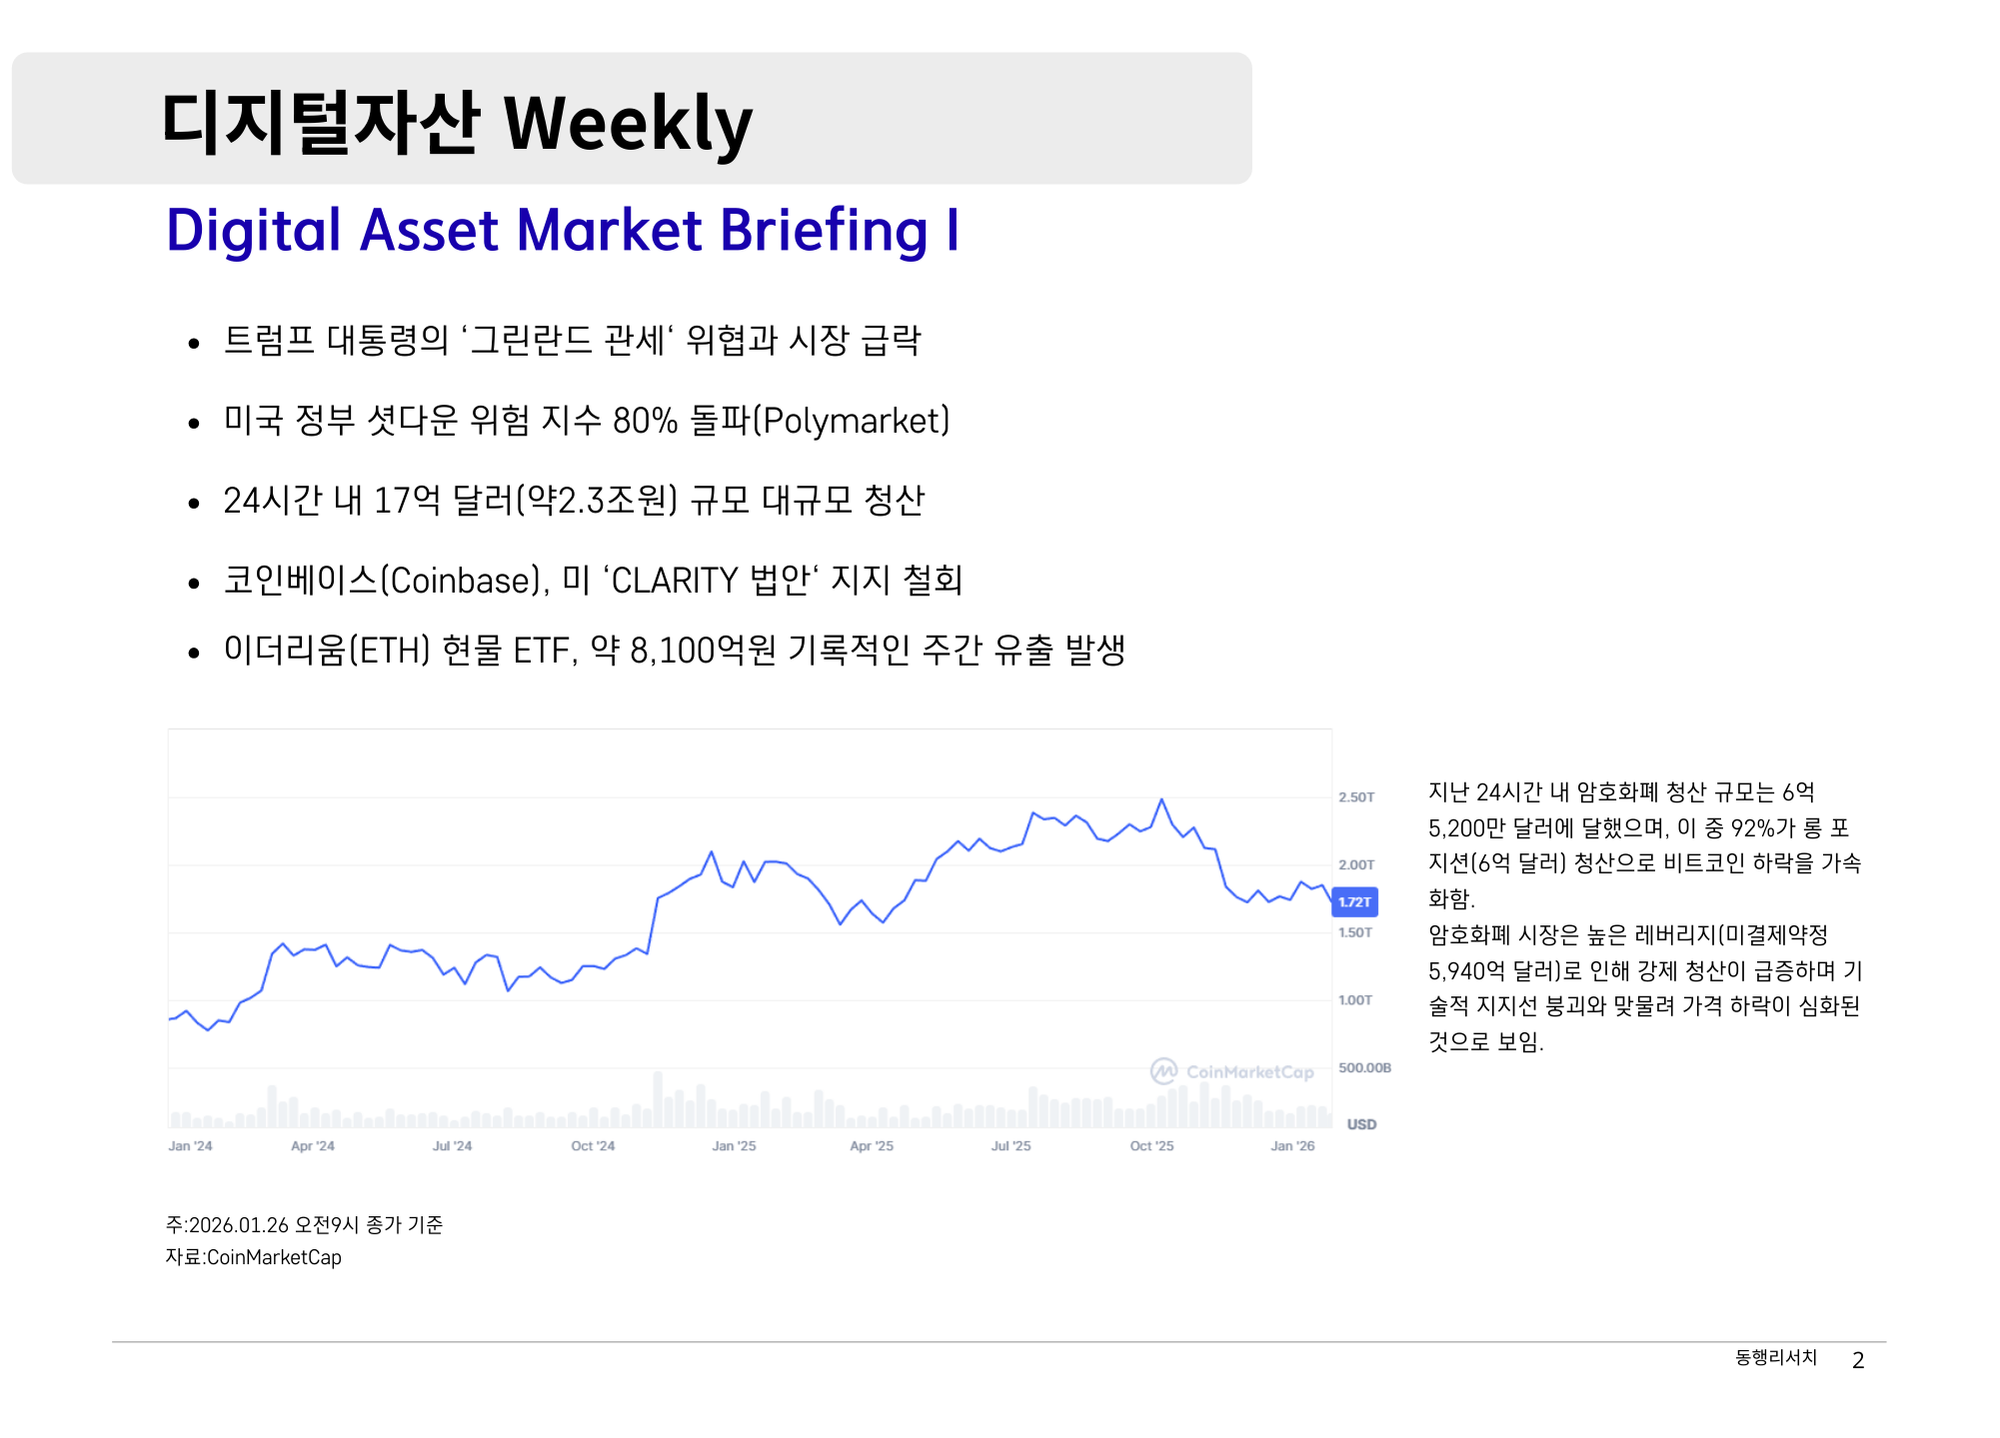Click the Jan '24 x-axis label
The image size is (2000, 1438).
pos(190,1146)
